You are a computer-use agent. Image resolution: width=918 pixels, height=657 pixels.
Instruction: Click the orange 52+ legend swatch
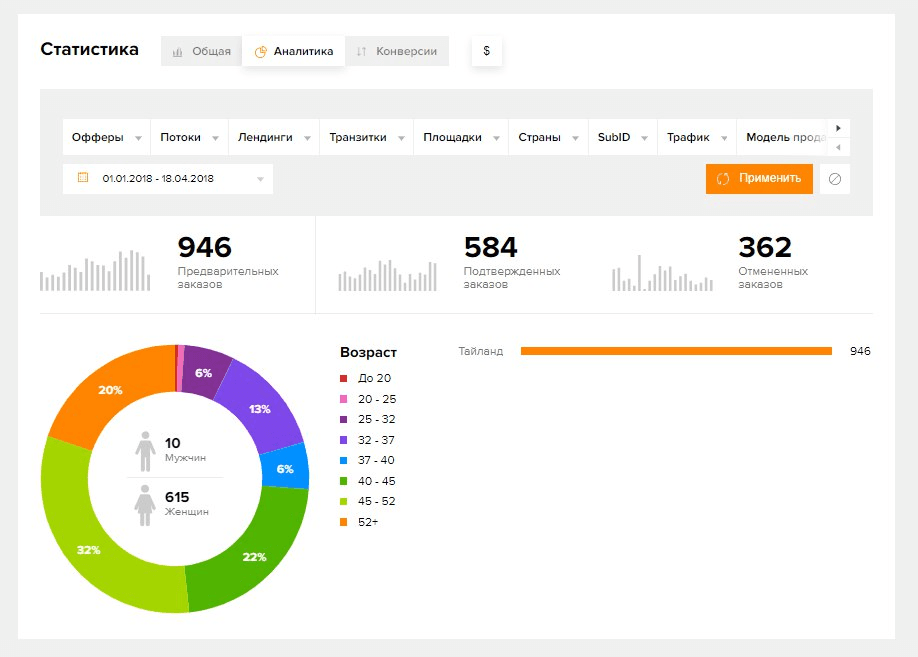click(x=344, y=522)
